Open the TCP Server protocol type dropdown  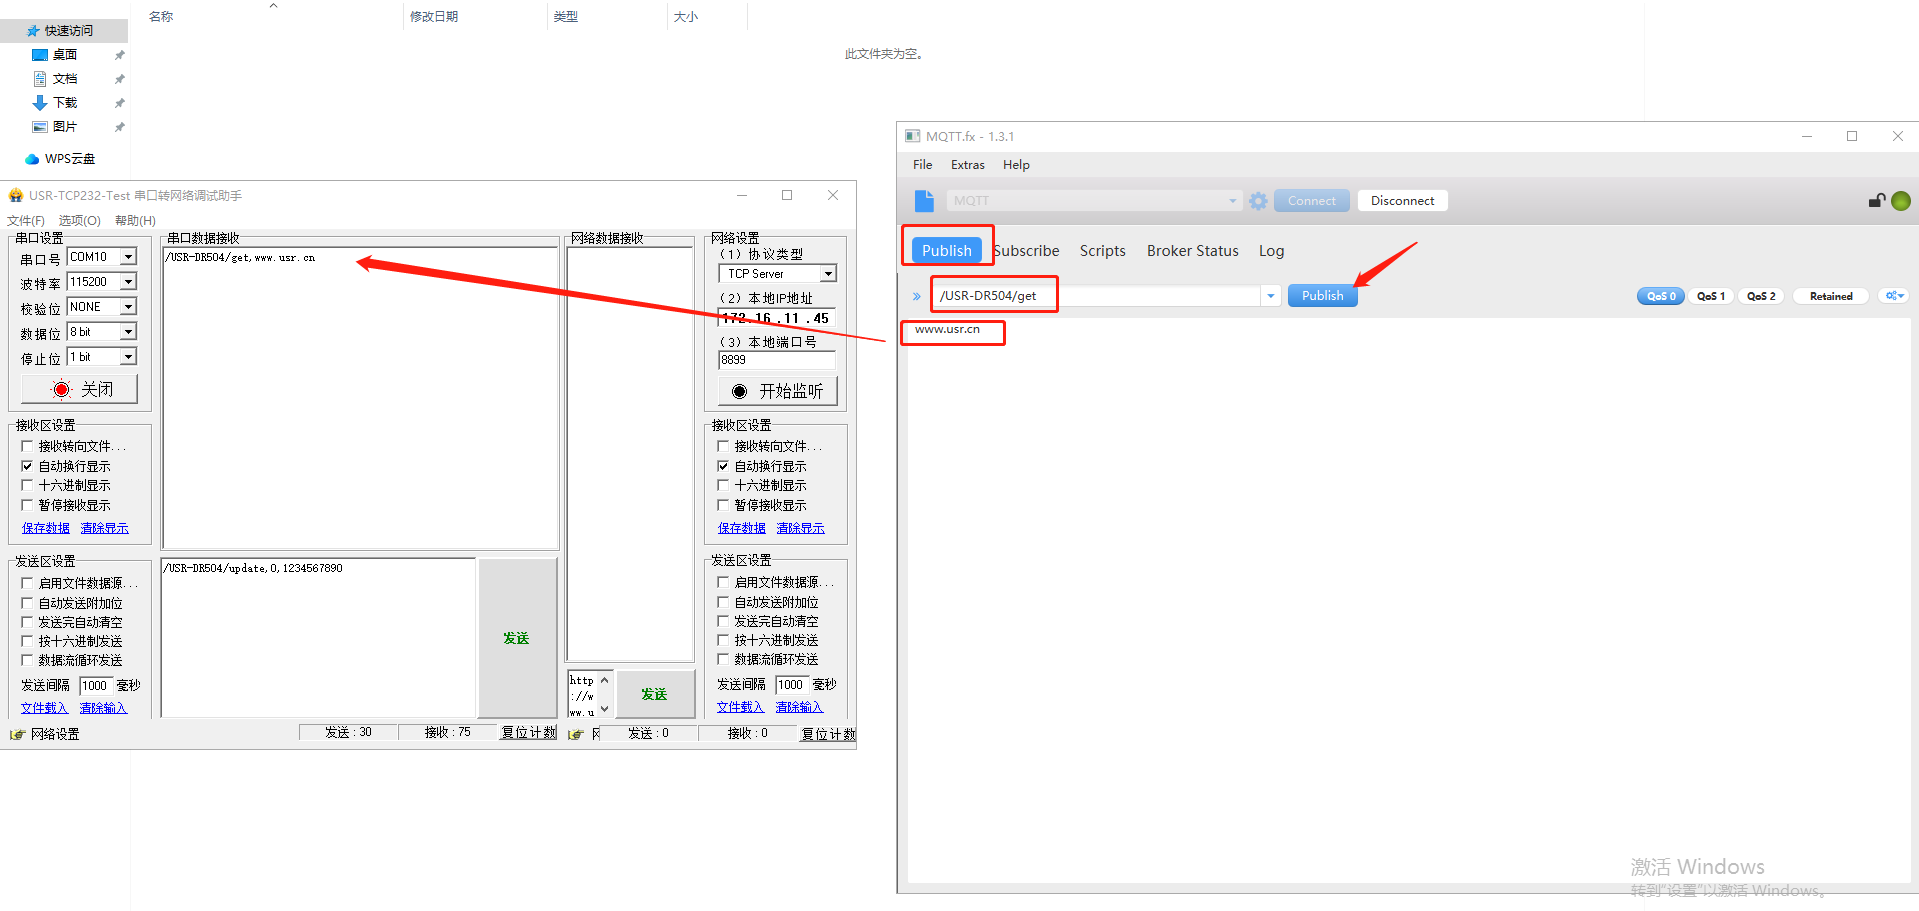point(828,274)
